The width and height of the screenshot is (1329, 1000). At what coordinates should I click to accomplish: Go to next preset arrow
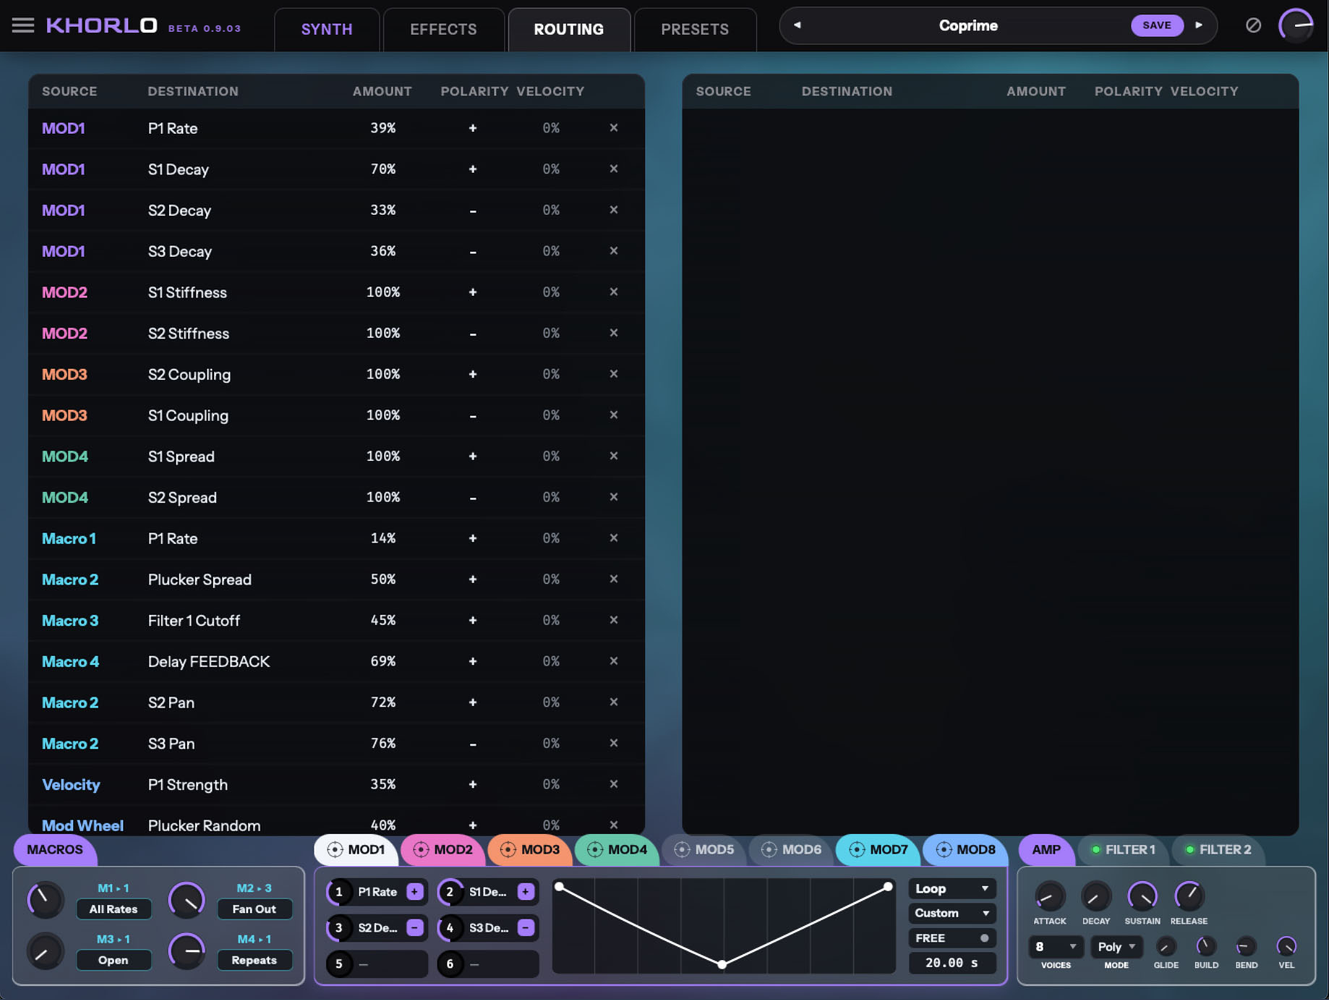click(x=1199, y=25)
